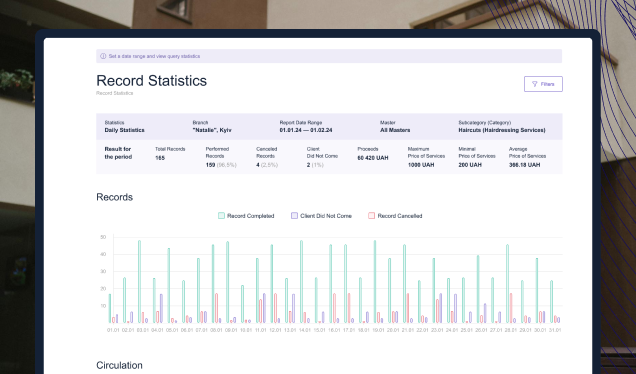Click the All Masters value
The image size is (636, 374).
pyautogui.click(x=395, y=130)
